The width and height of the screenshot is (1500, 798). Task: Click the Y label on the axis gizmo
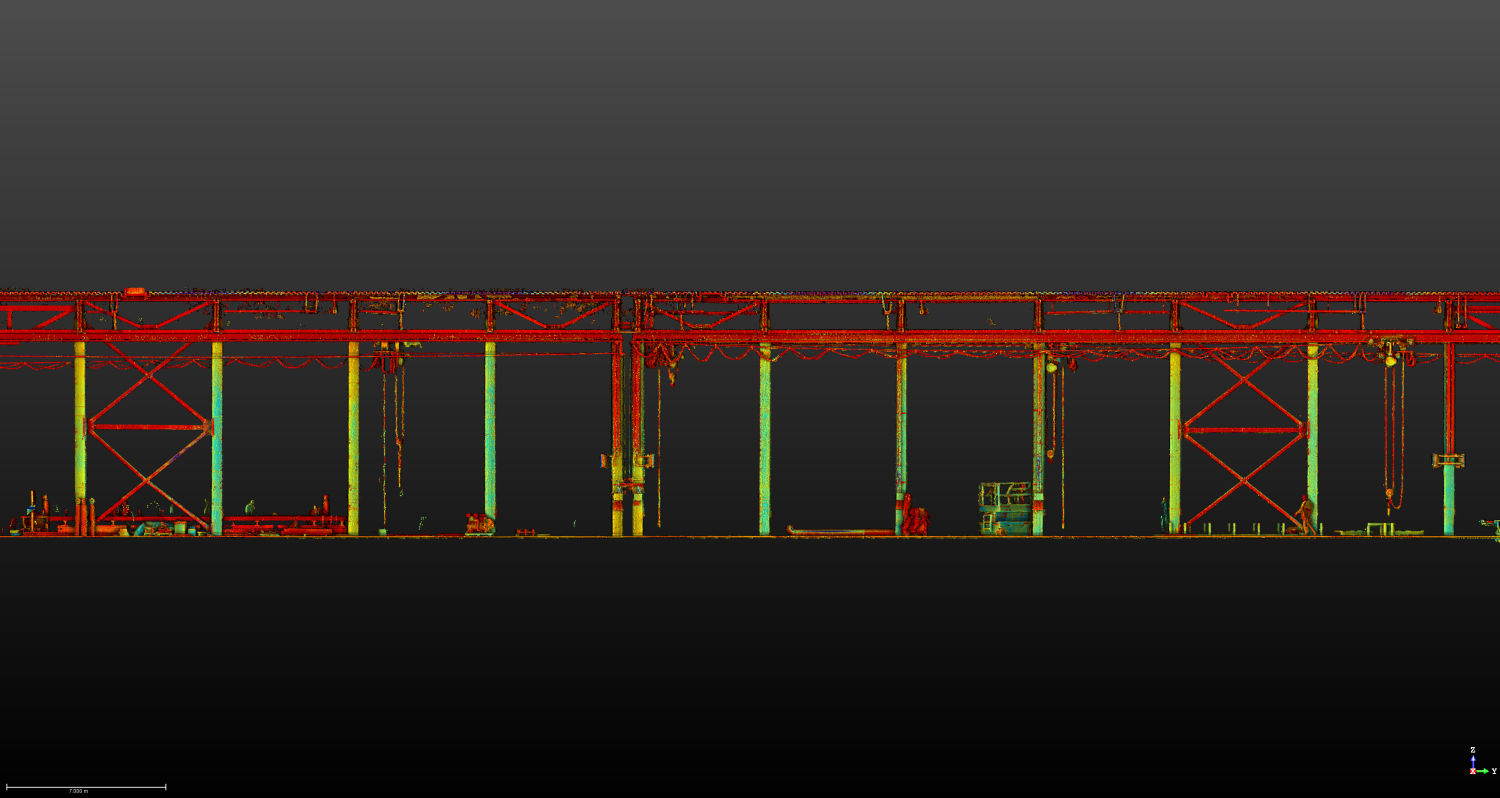click(1494, 771)
